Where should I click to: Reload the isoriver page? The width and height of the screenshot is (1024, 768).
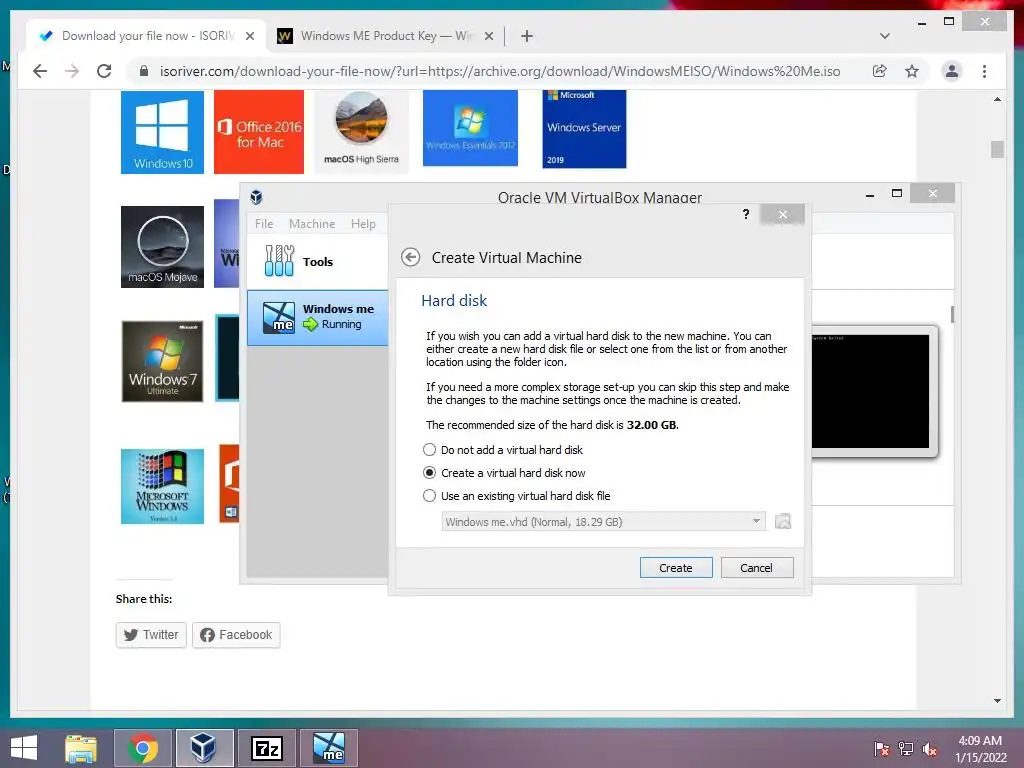click(104, 71)
